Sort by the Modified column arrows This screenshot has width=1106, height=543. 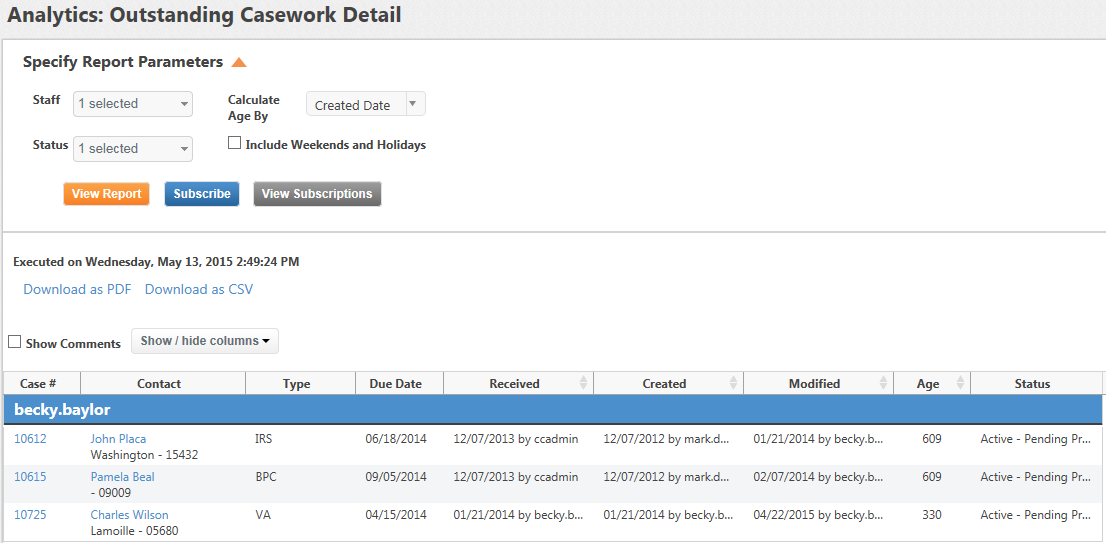pos(884,383)
